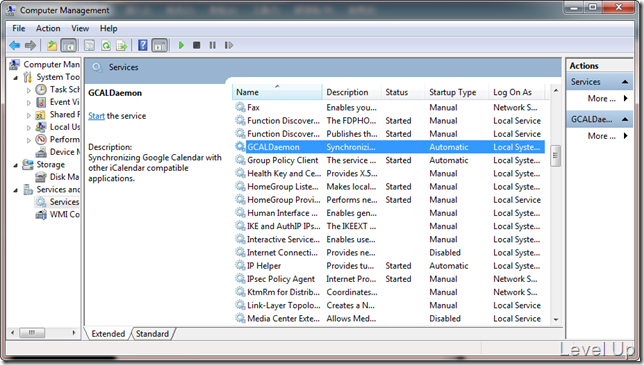Sort by the Status column header
The height and width of the screenshot is (365, 644).
tap(403, 92)
